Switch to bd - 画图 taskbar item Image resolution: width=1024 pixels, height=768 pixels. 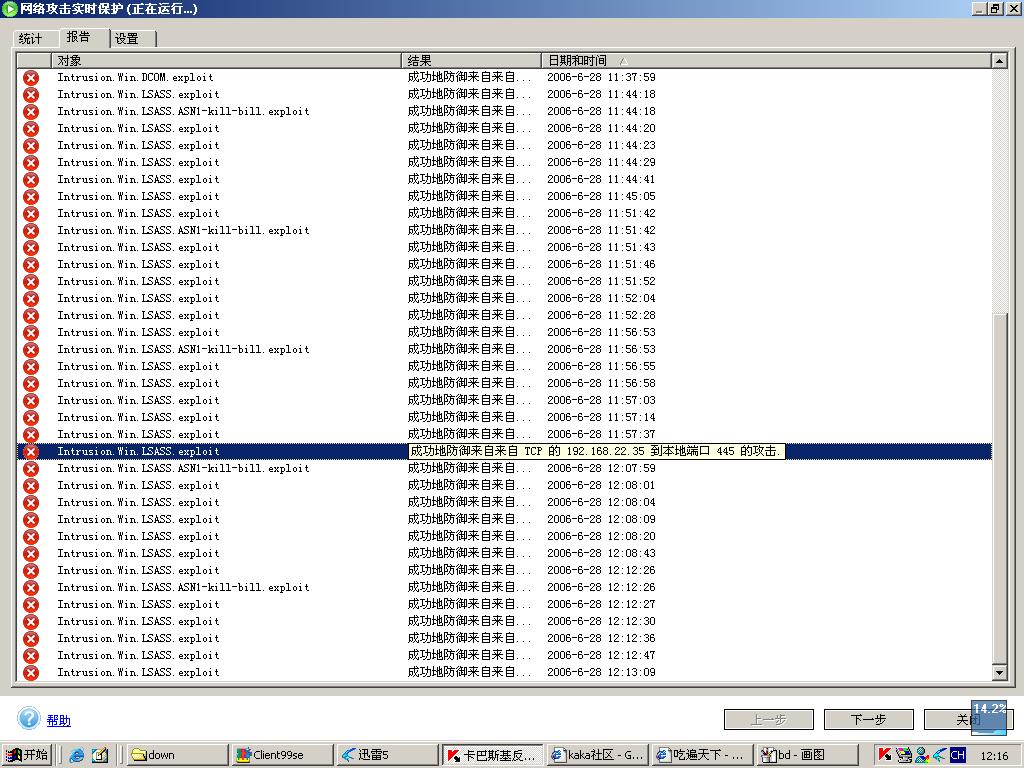(x=808, y=755)
